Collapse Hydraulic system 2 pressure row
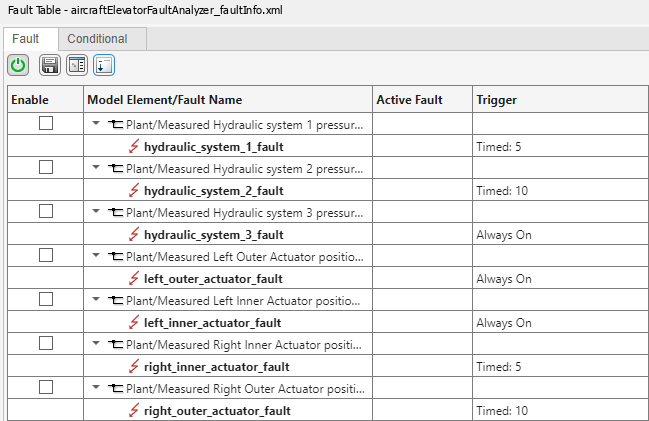649x421 pixels. coord(96,168)
